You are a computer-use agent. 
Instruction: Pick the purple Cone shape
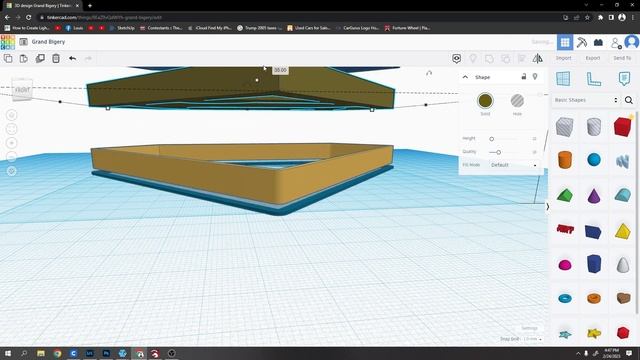pyautogui.click(x=594, y=195)
